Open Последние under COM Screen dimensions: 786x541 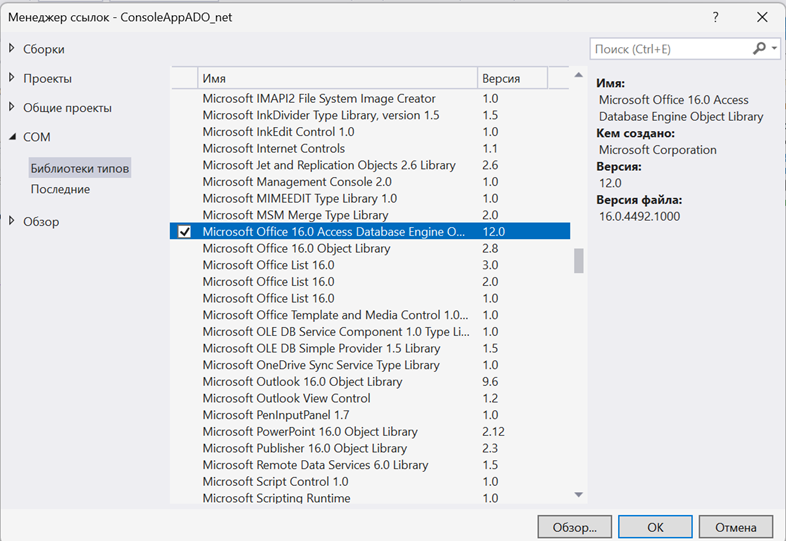click(60, 189)
